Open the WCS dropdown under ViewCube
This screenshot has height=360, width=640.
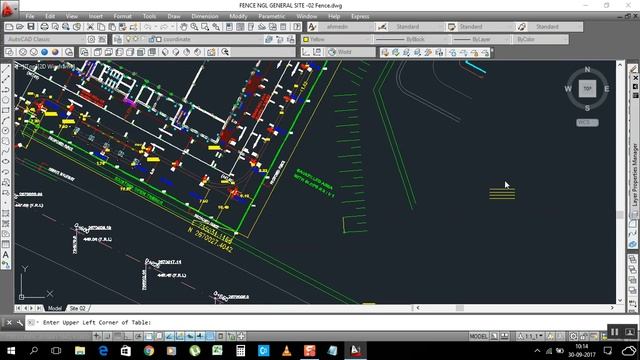click(587, 122)
